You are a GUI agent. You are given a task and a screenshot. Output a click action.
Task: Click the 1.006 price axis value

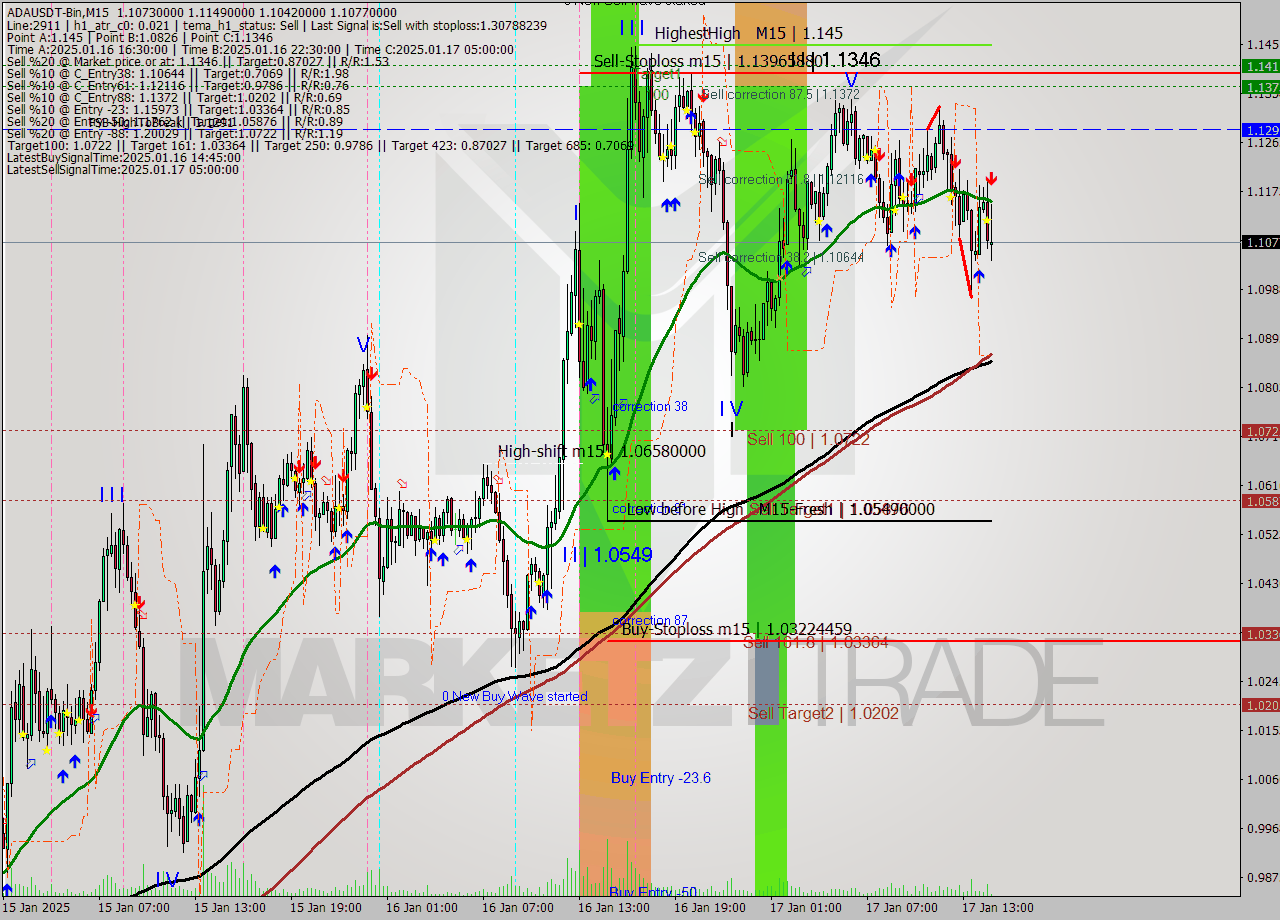click(x=1262, y=779)
